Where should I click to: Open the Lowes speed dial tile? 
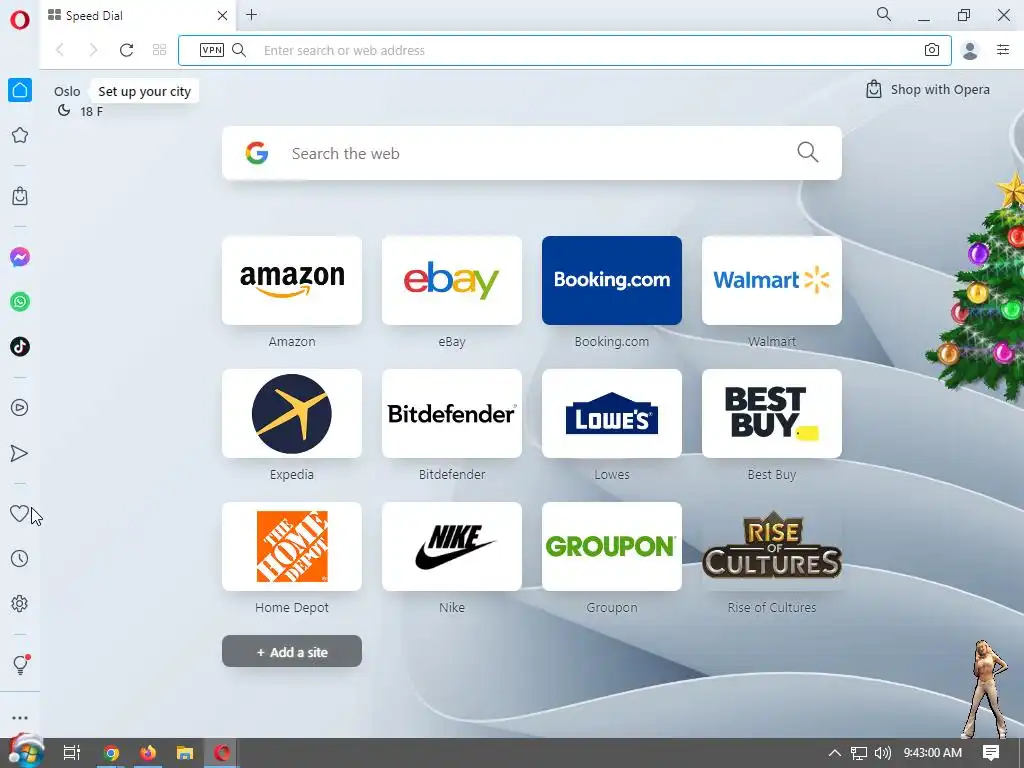coord(612,413)
